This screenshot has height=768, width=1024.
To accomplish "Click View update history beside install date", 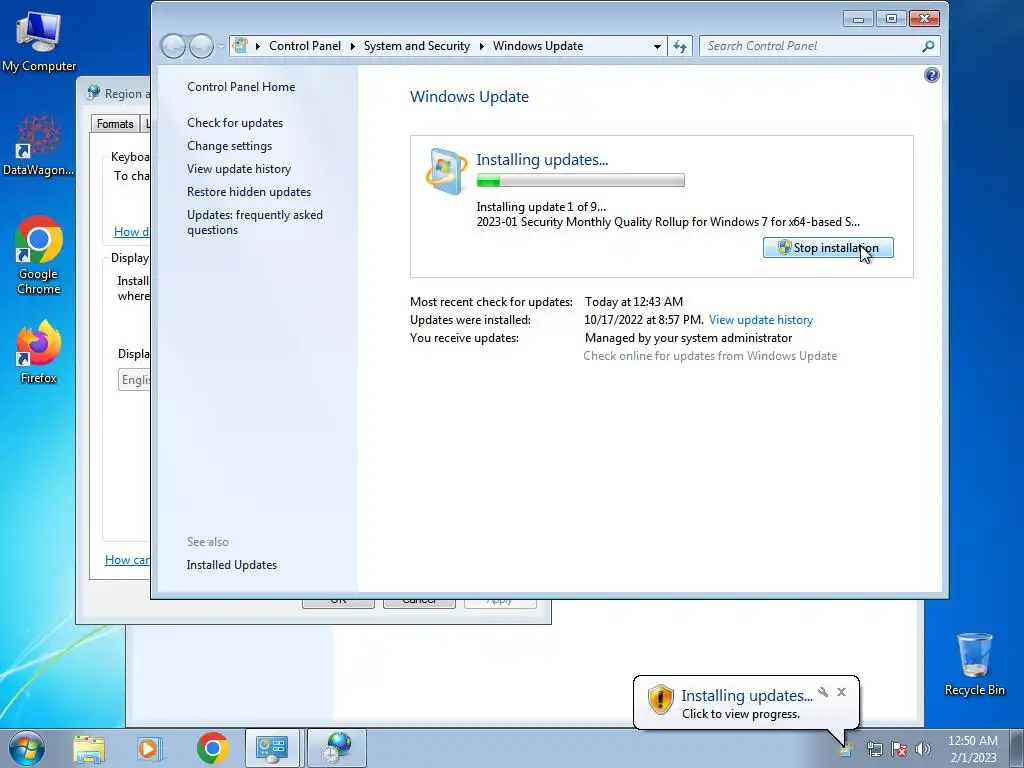I will coord(761,320).
